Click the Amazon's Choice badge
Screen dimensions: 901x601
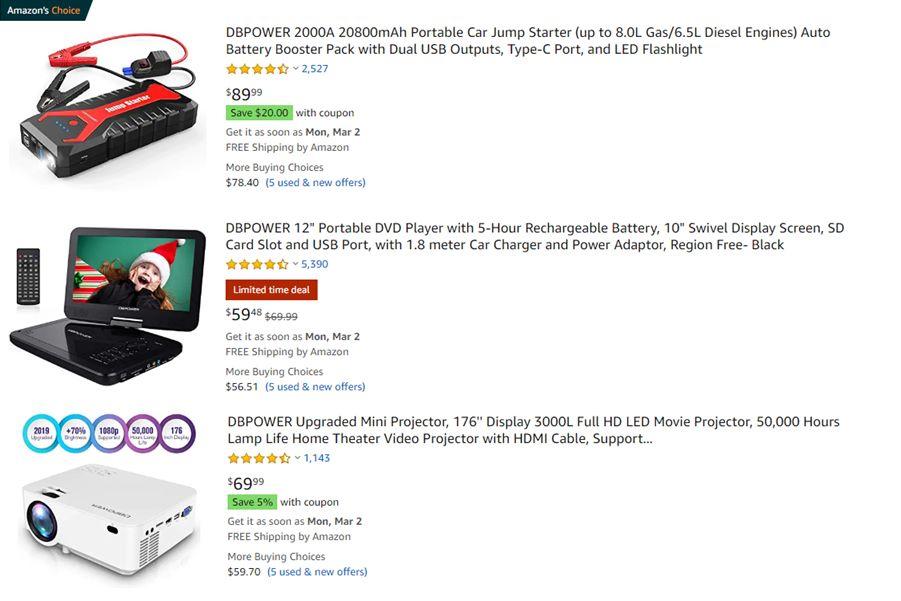pos(44,10)
